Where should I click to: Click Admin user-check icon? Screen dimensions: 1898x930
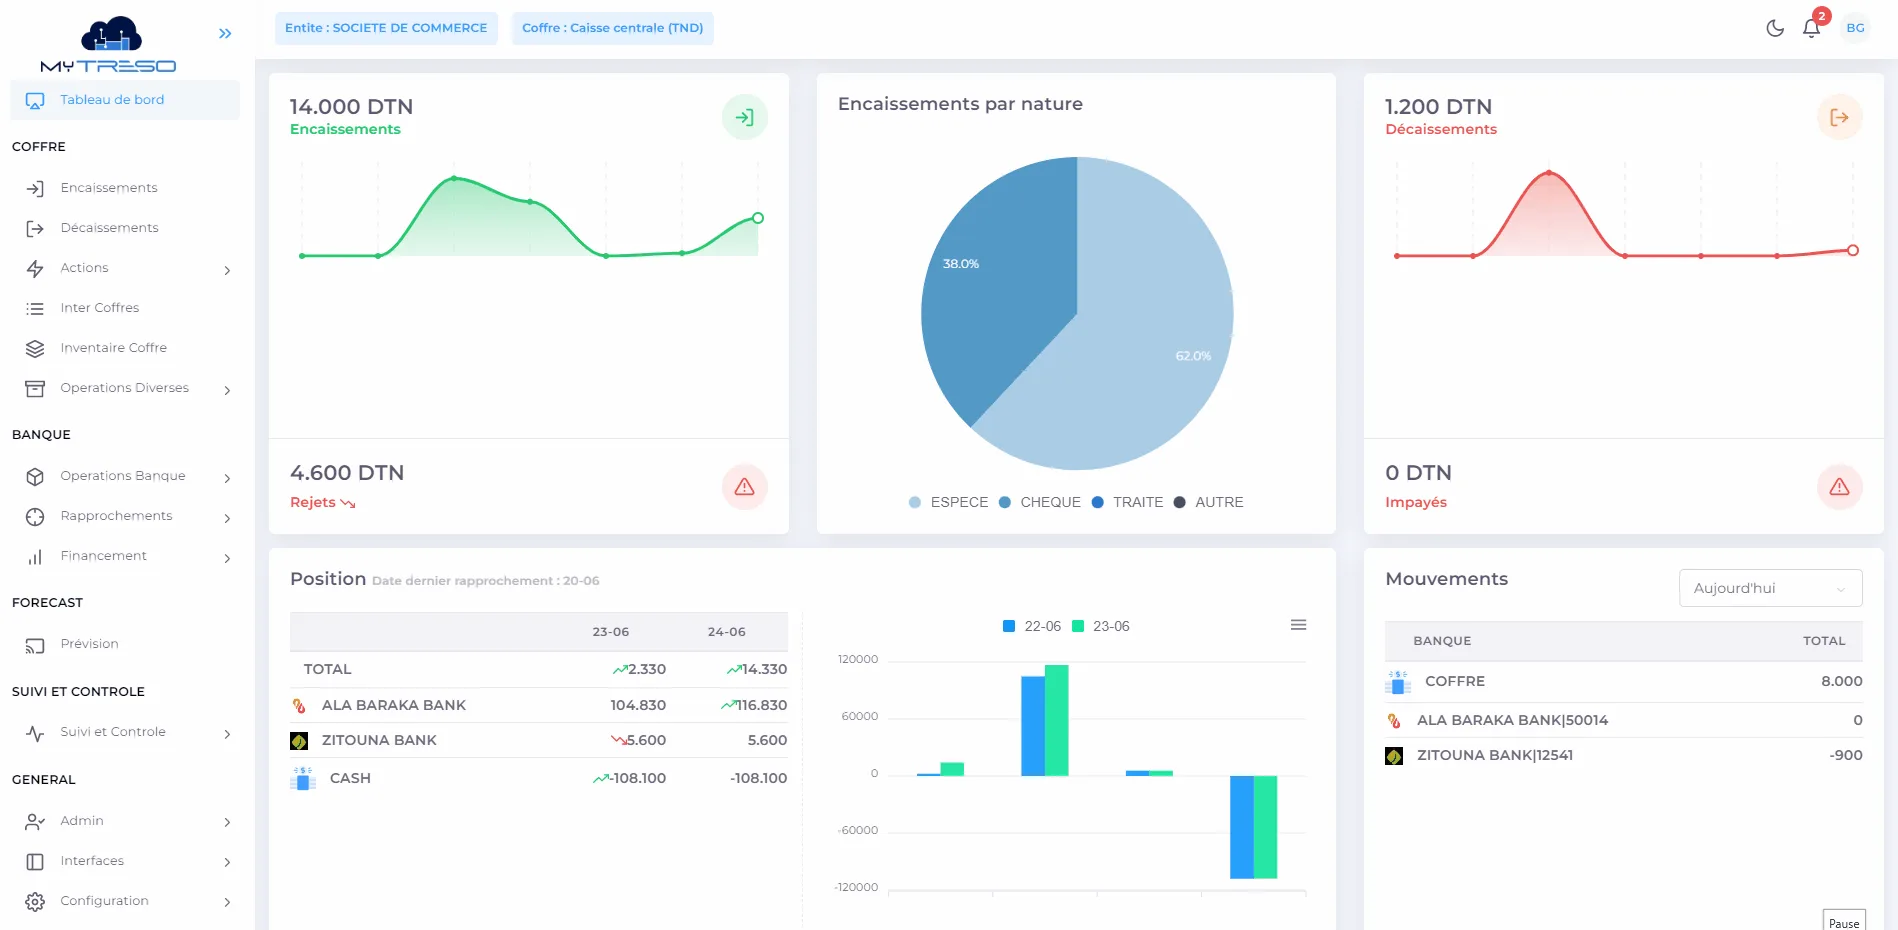[35, 822]
